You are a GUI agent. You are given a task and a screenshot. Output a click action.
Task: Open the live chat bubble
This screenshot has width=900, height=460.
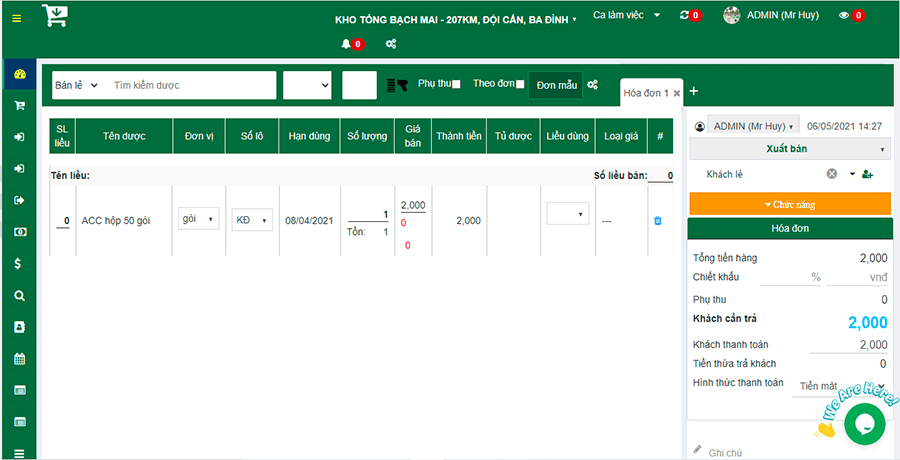click(x=864, y=423)
